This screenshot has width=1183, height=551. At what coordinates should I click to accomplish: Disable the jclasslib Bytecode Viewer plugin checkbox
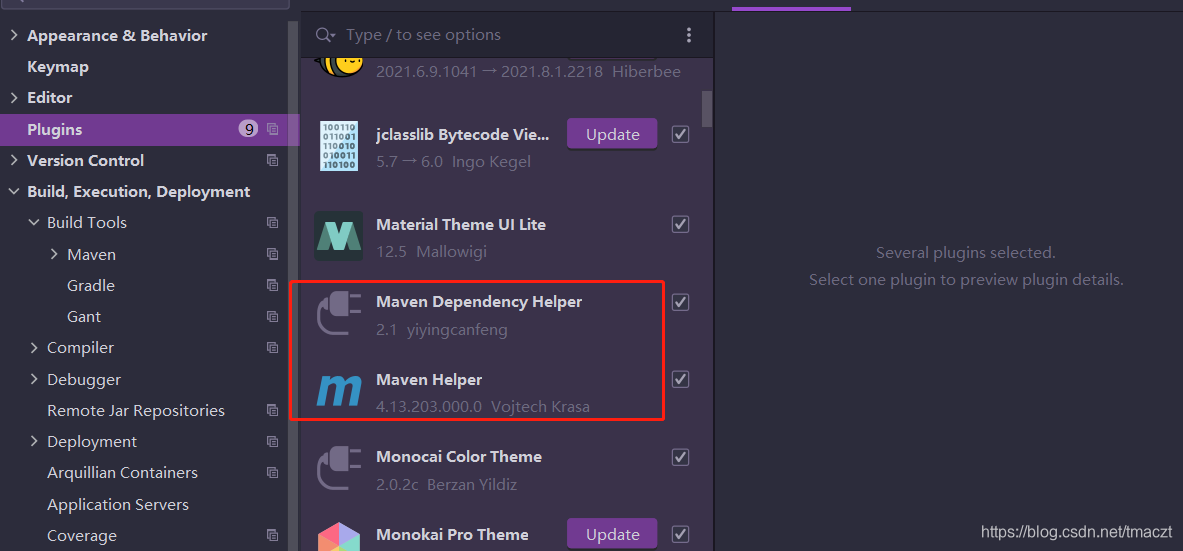tap(680, 134)
